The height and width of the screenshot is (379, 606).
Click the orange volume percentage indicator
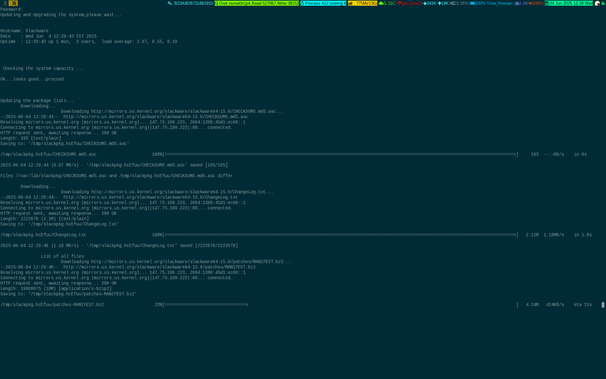coord(536,3)
